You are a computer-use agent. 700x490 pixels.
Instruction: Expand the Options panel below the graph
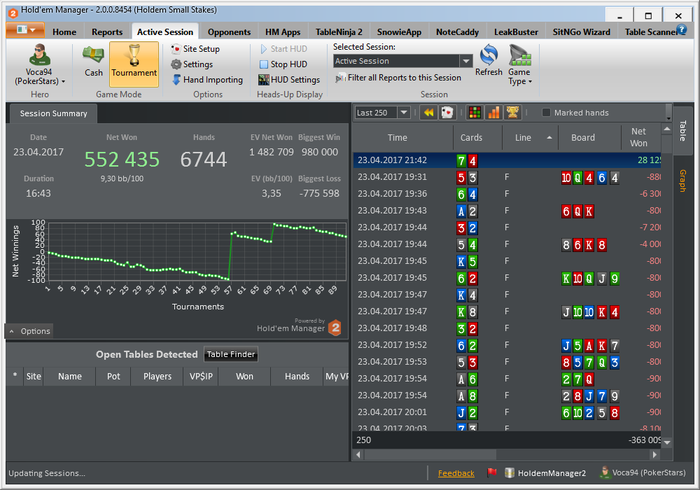pyautogui.click(x=29, y=331)
